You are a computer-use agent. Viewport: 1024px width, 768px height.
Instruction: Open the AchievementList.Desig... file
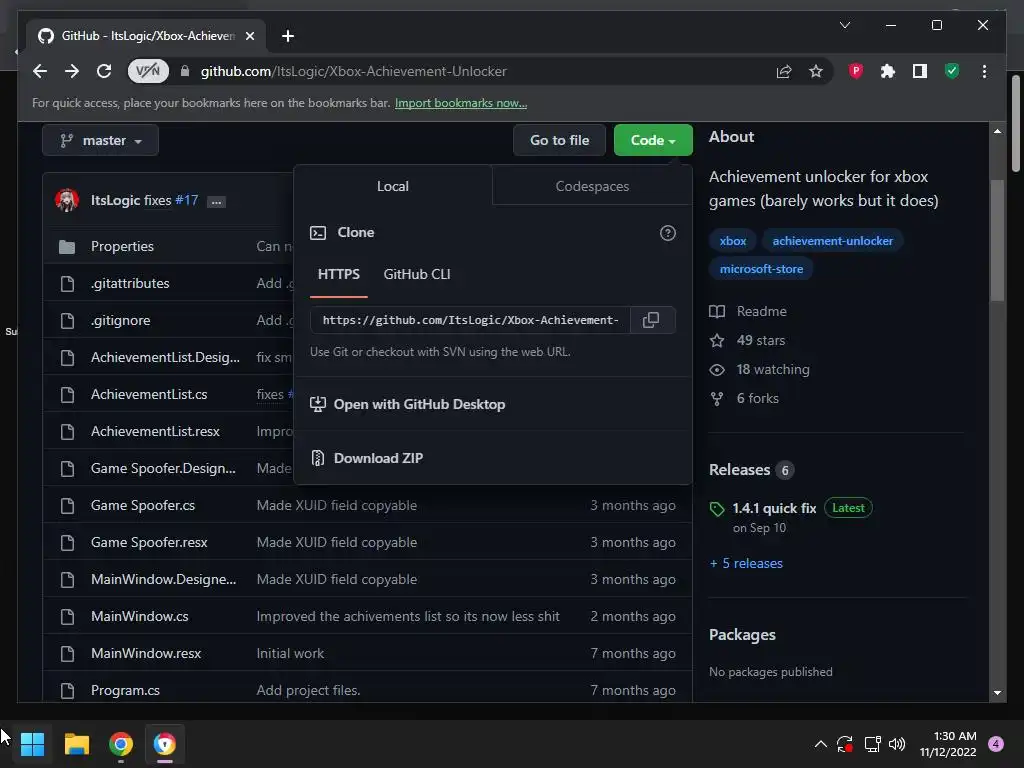pos(165,357)
